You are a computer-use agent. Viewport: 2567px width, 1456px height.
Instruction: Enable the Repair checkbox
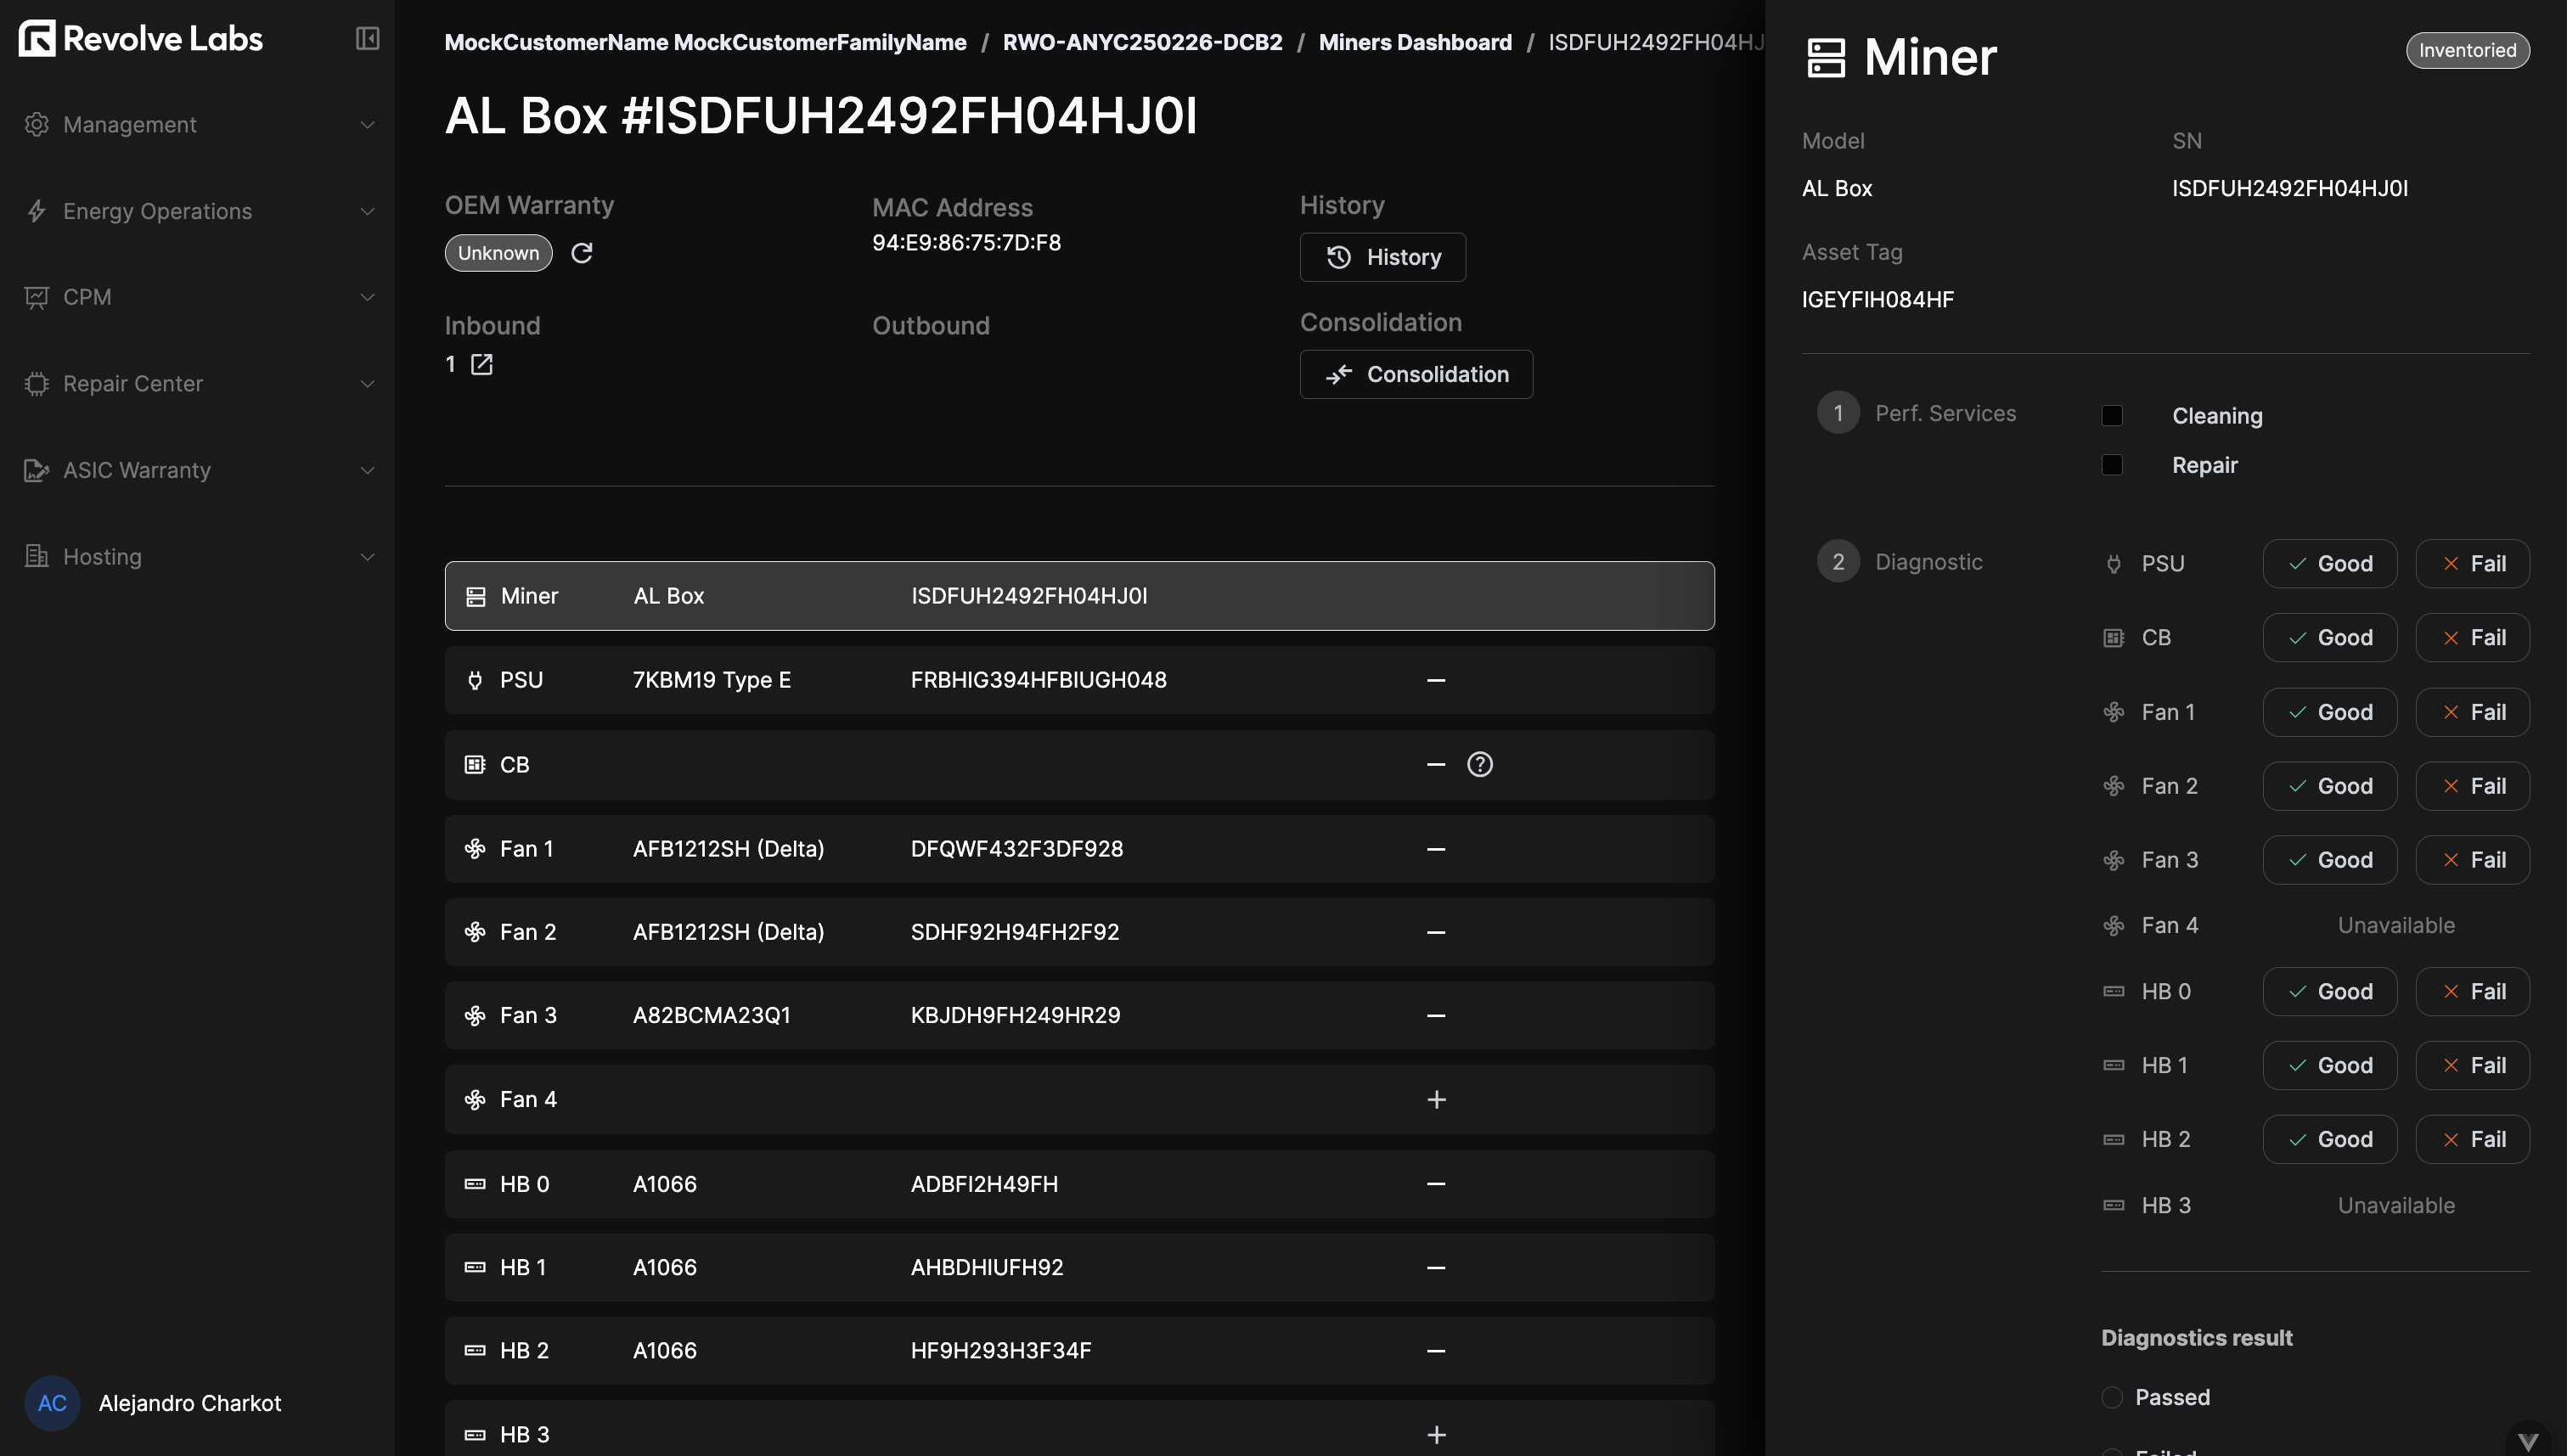pos(2112,464)
